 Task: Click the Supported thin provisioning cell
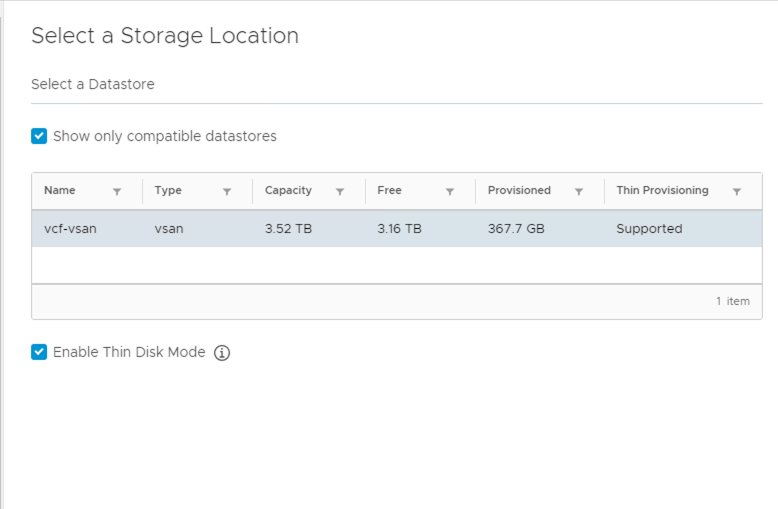649,229
